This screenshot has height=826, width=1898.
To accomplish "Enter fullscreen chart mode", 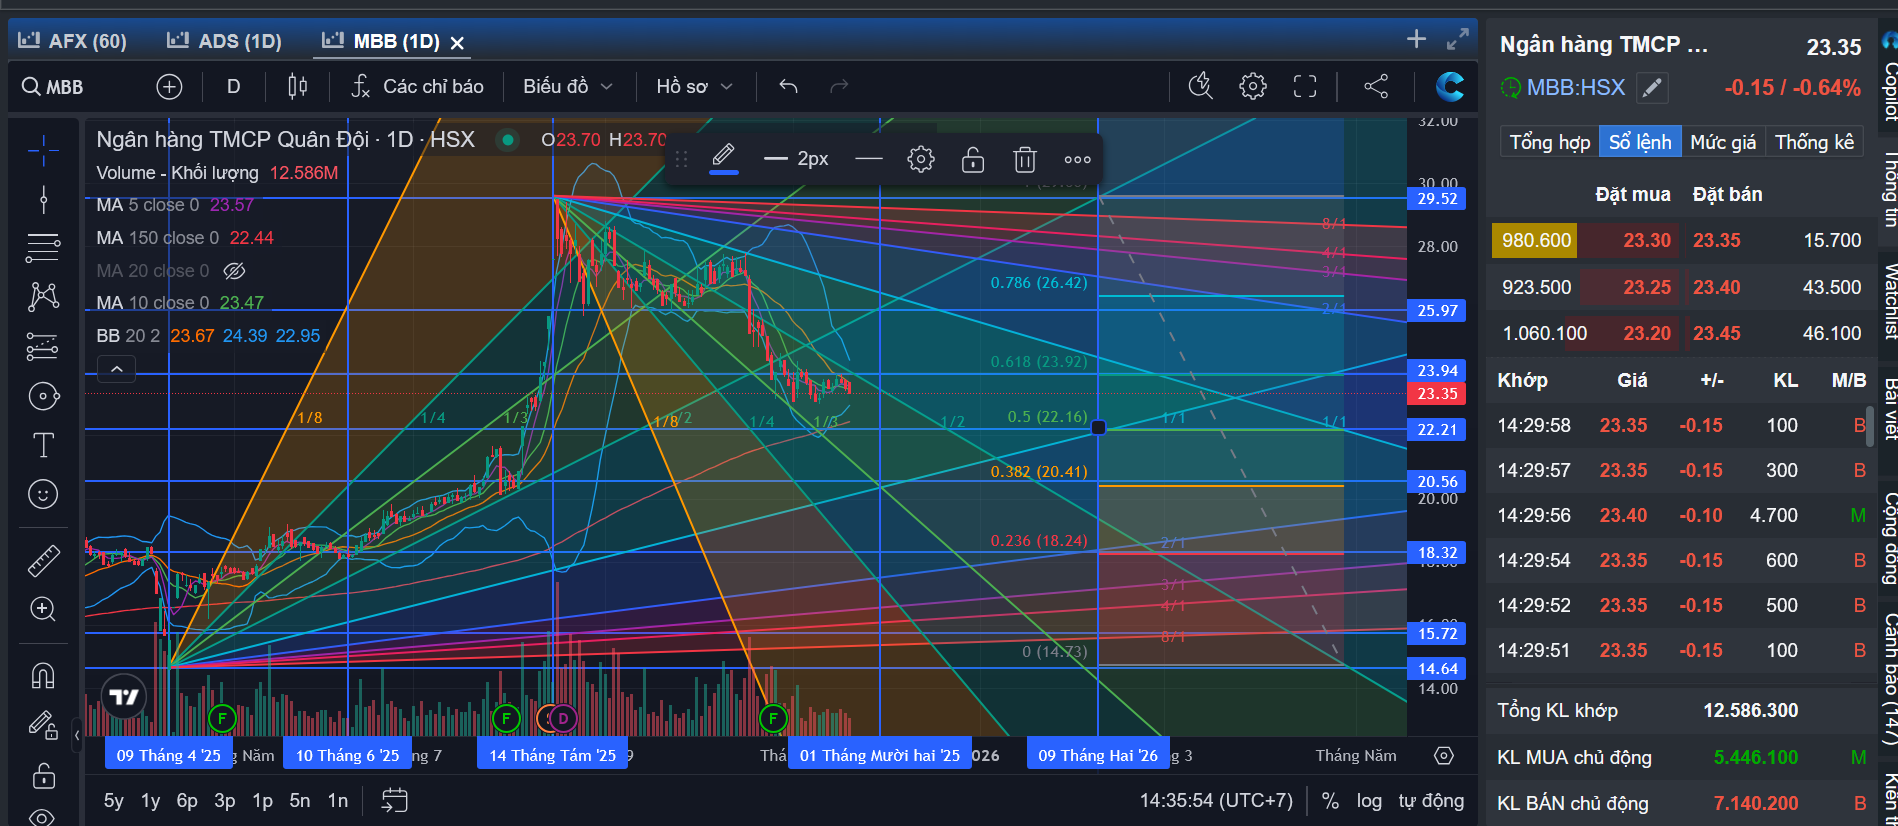I will [x=1305, y=87].
